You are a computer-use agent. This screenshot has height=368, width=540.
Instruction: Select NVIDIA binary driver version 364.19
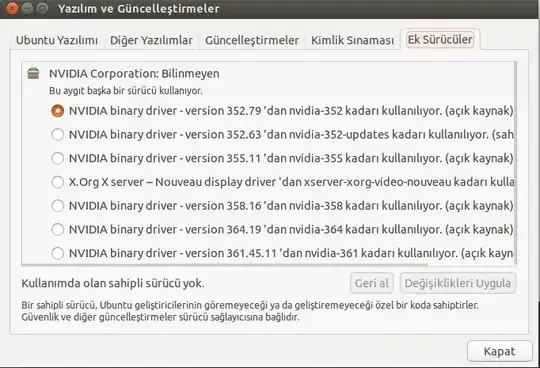tap(58, 229)
